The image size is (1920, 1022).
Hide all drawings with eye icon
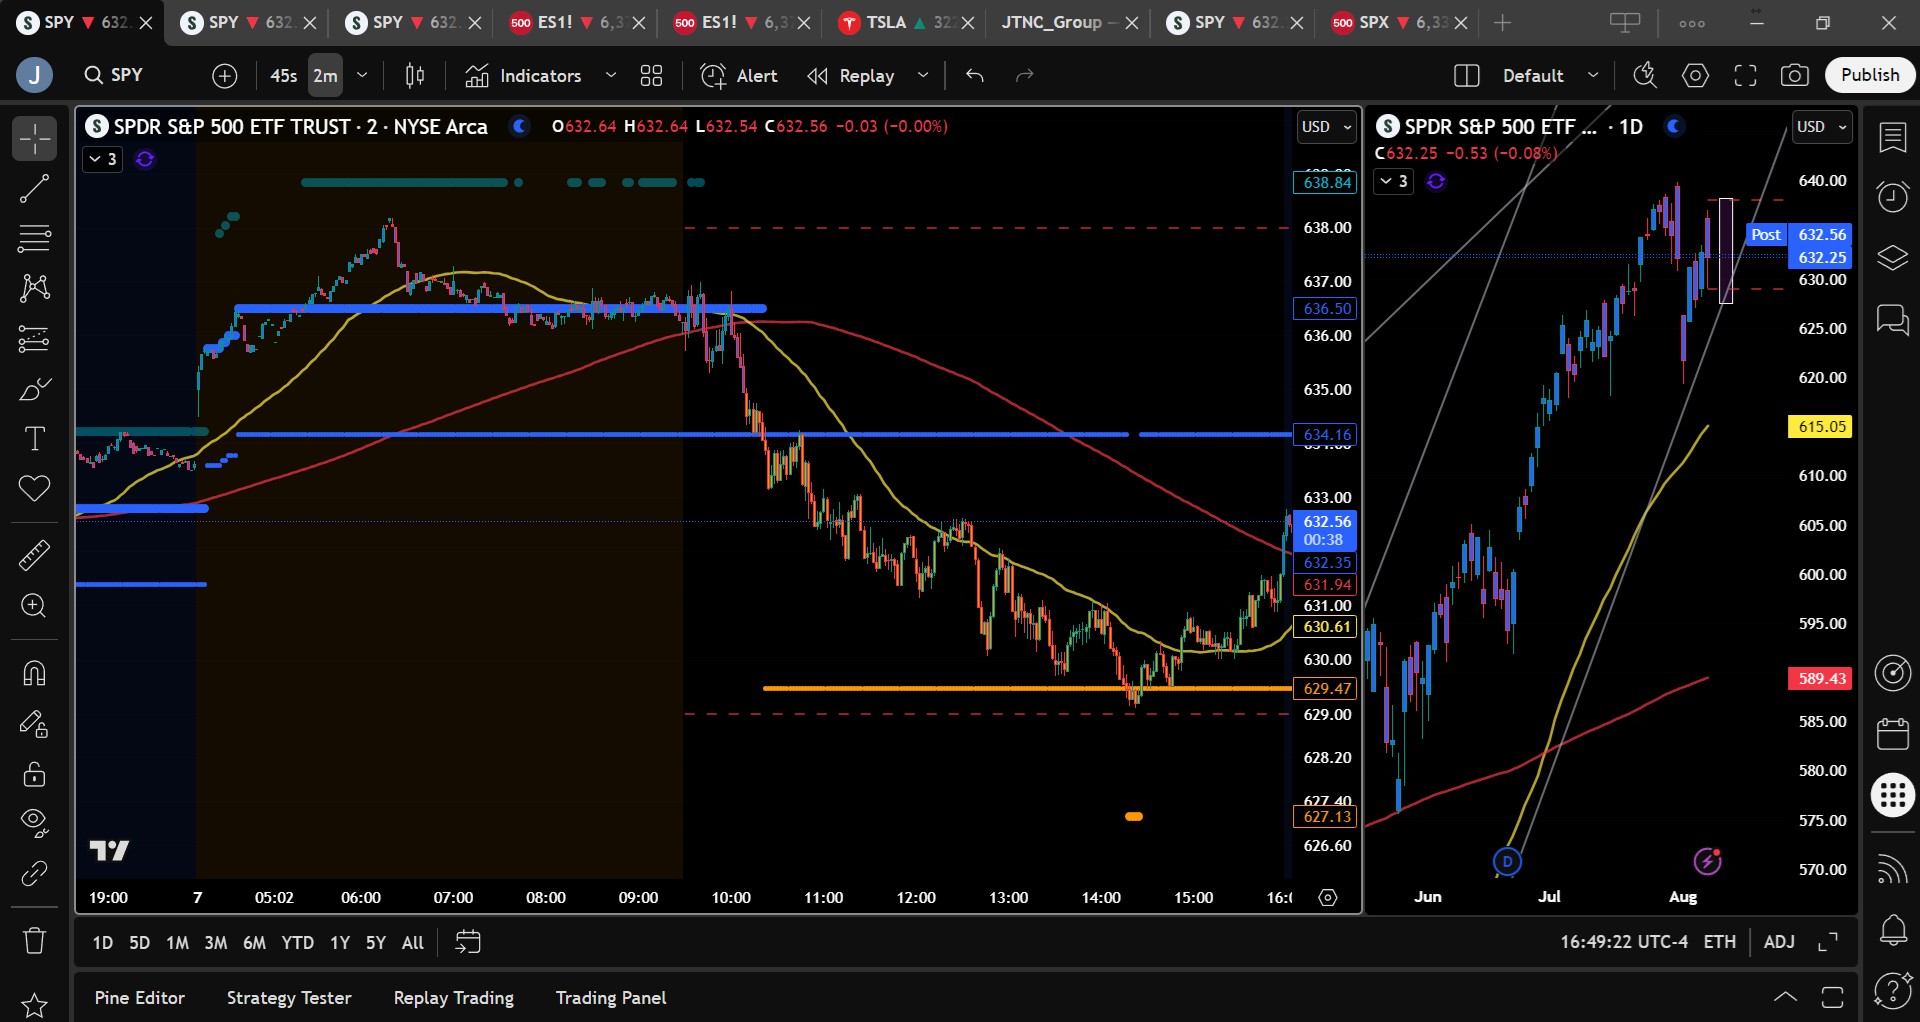tap(34, 823)
